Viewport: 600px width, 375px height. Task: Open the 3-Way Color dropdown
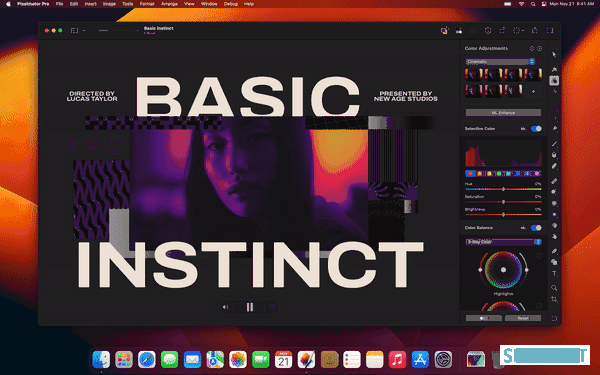point(503,242)
